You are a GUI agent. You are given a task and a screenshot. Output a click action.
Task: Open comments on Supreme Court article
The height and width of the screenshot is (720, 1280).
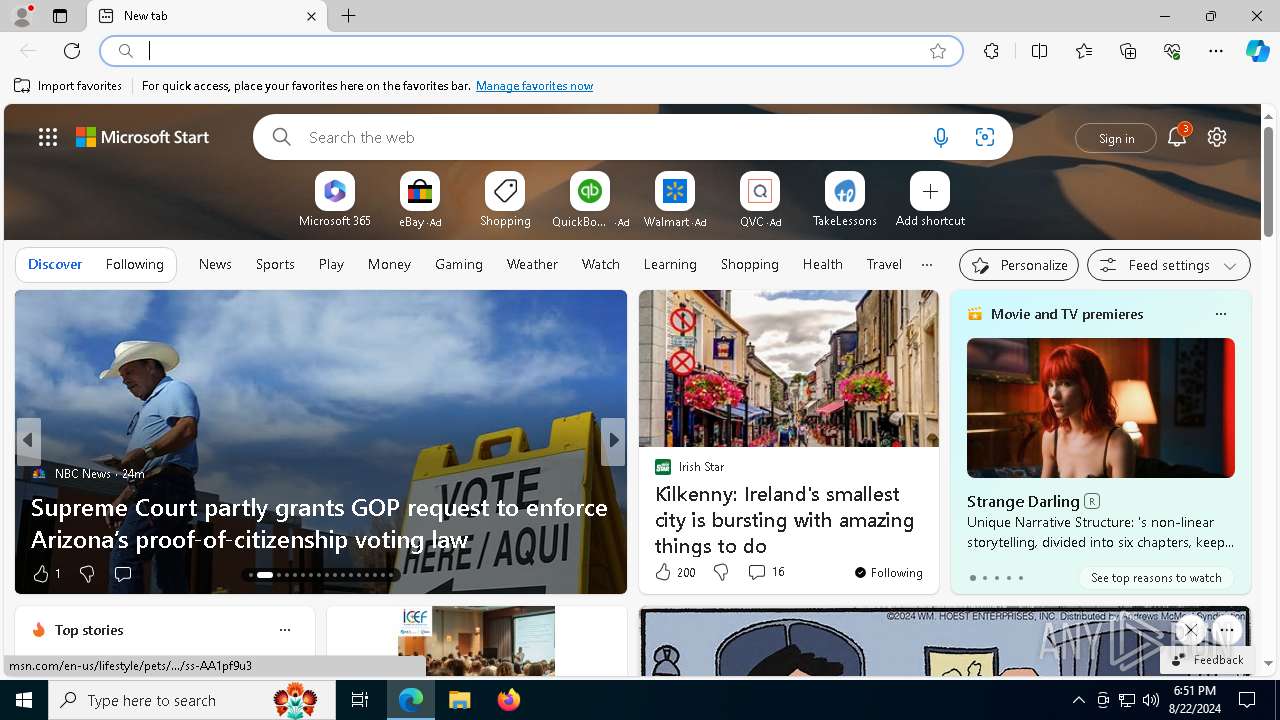pyautogui.click(x=123, y=574)
